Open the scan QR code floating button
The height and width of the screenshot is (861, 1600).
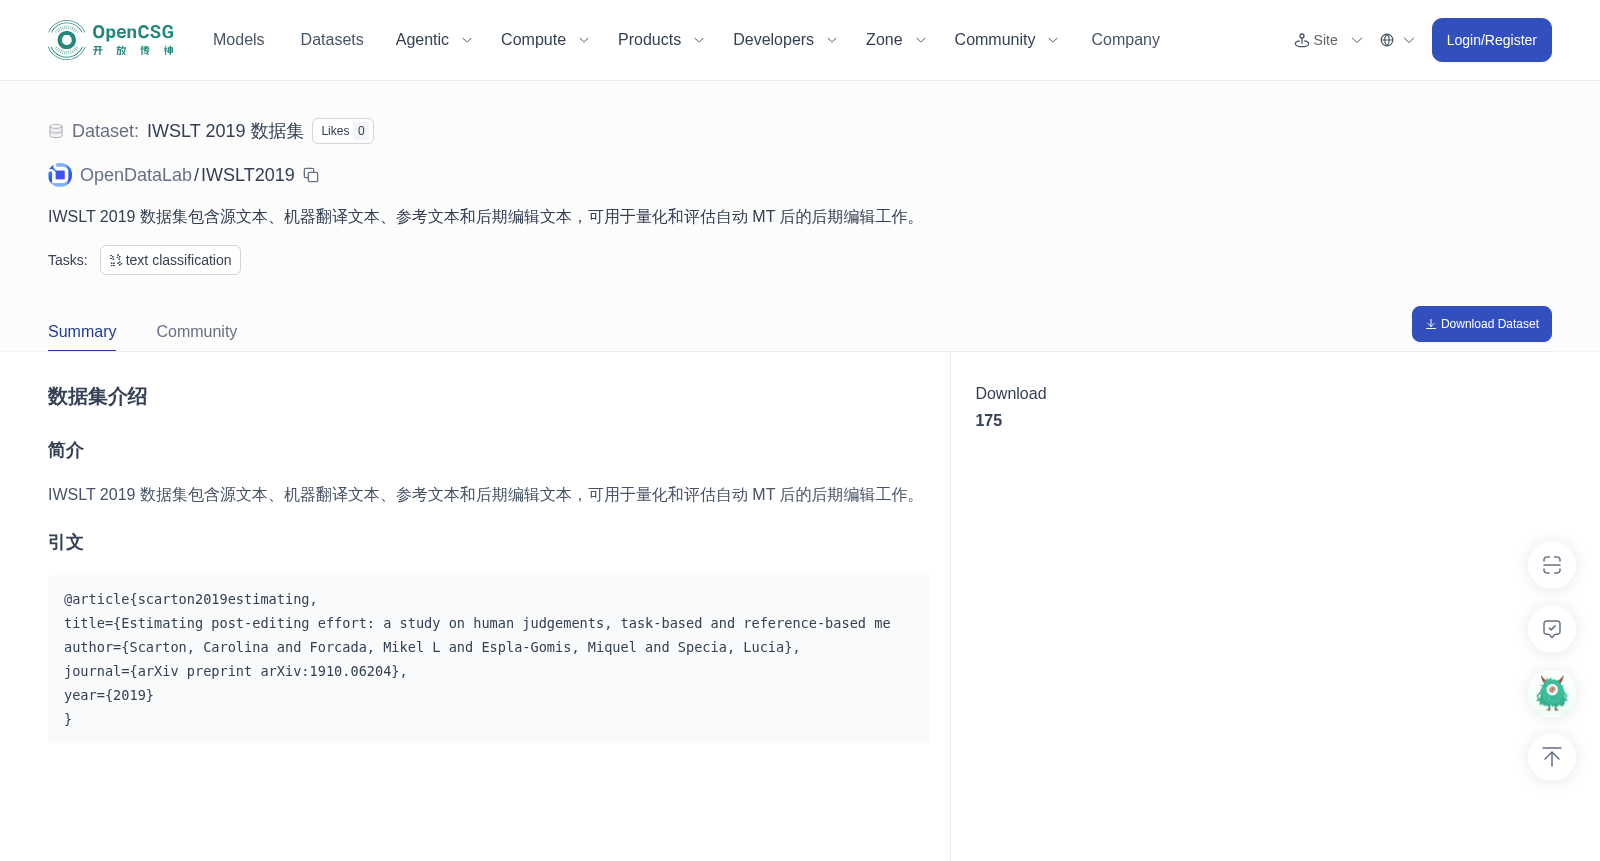click(x=1552, y=565)
